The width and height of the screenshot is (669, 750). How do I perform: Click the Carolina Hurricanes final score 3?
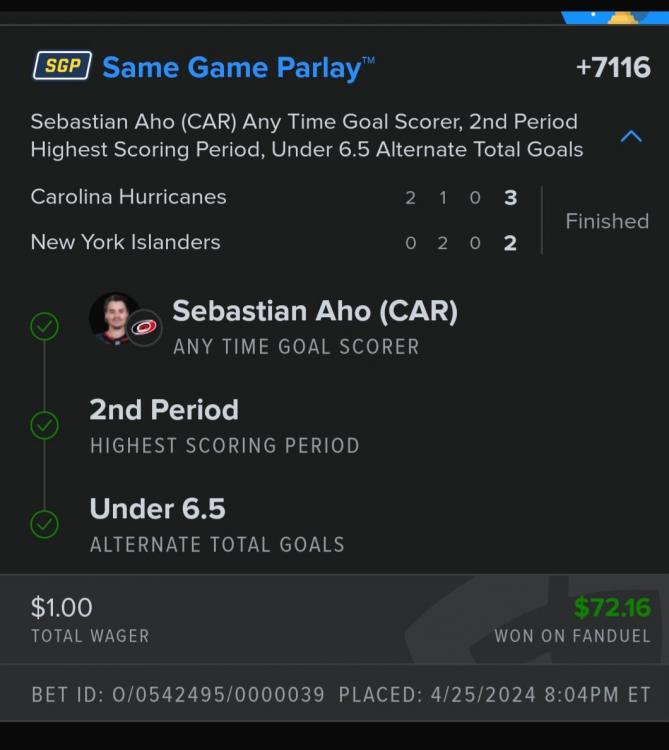click(510, 197)
